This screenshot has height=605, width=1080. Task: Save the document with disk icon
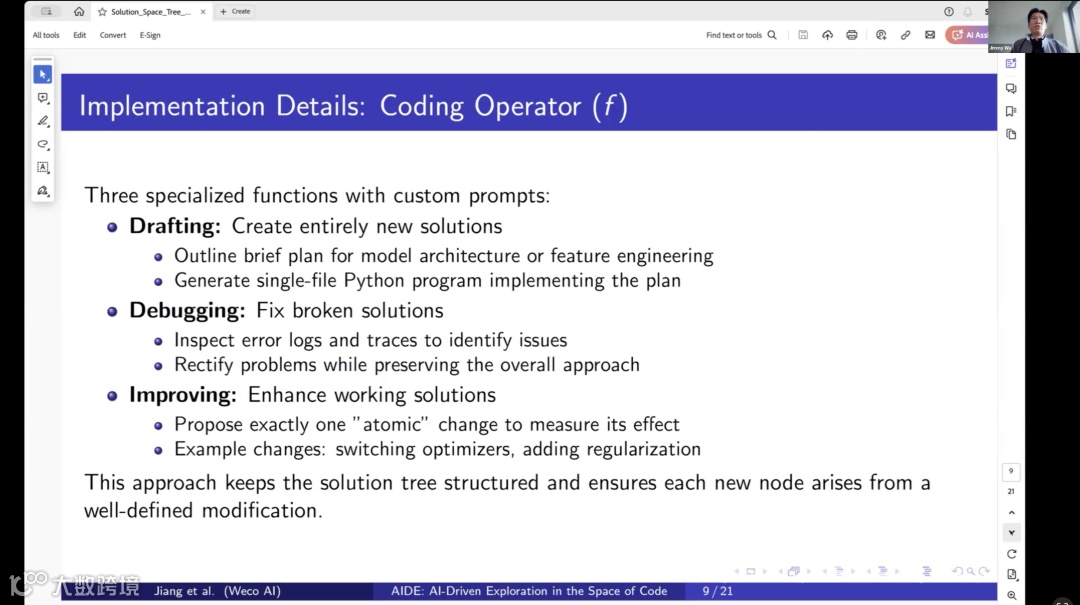(x=803, y=35)
